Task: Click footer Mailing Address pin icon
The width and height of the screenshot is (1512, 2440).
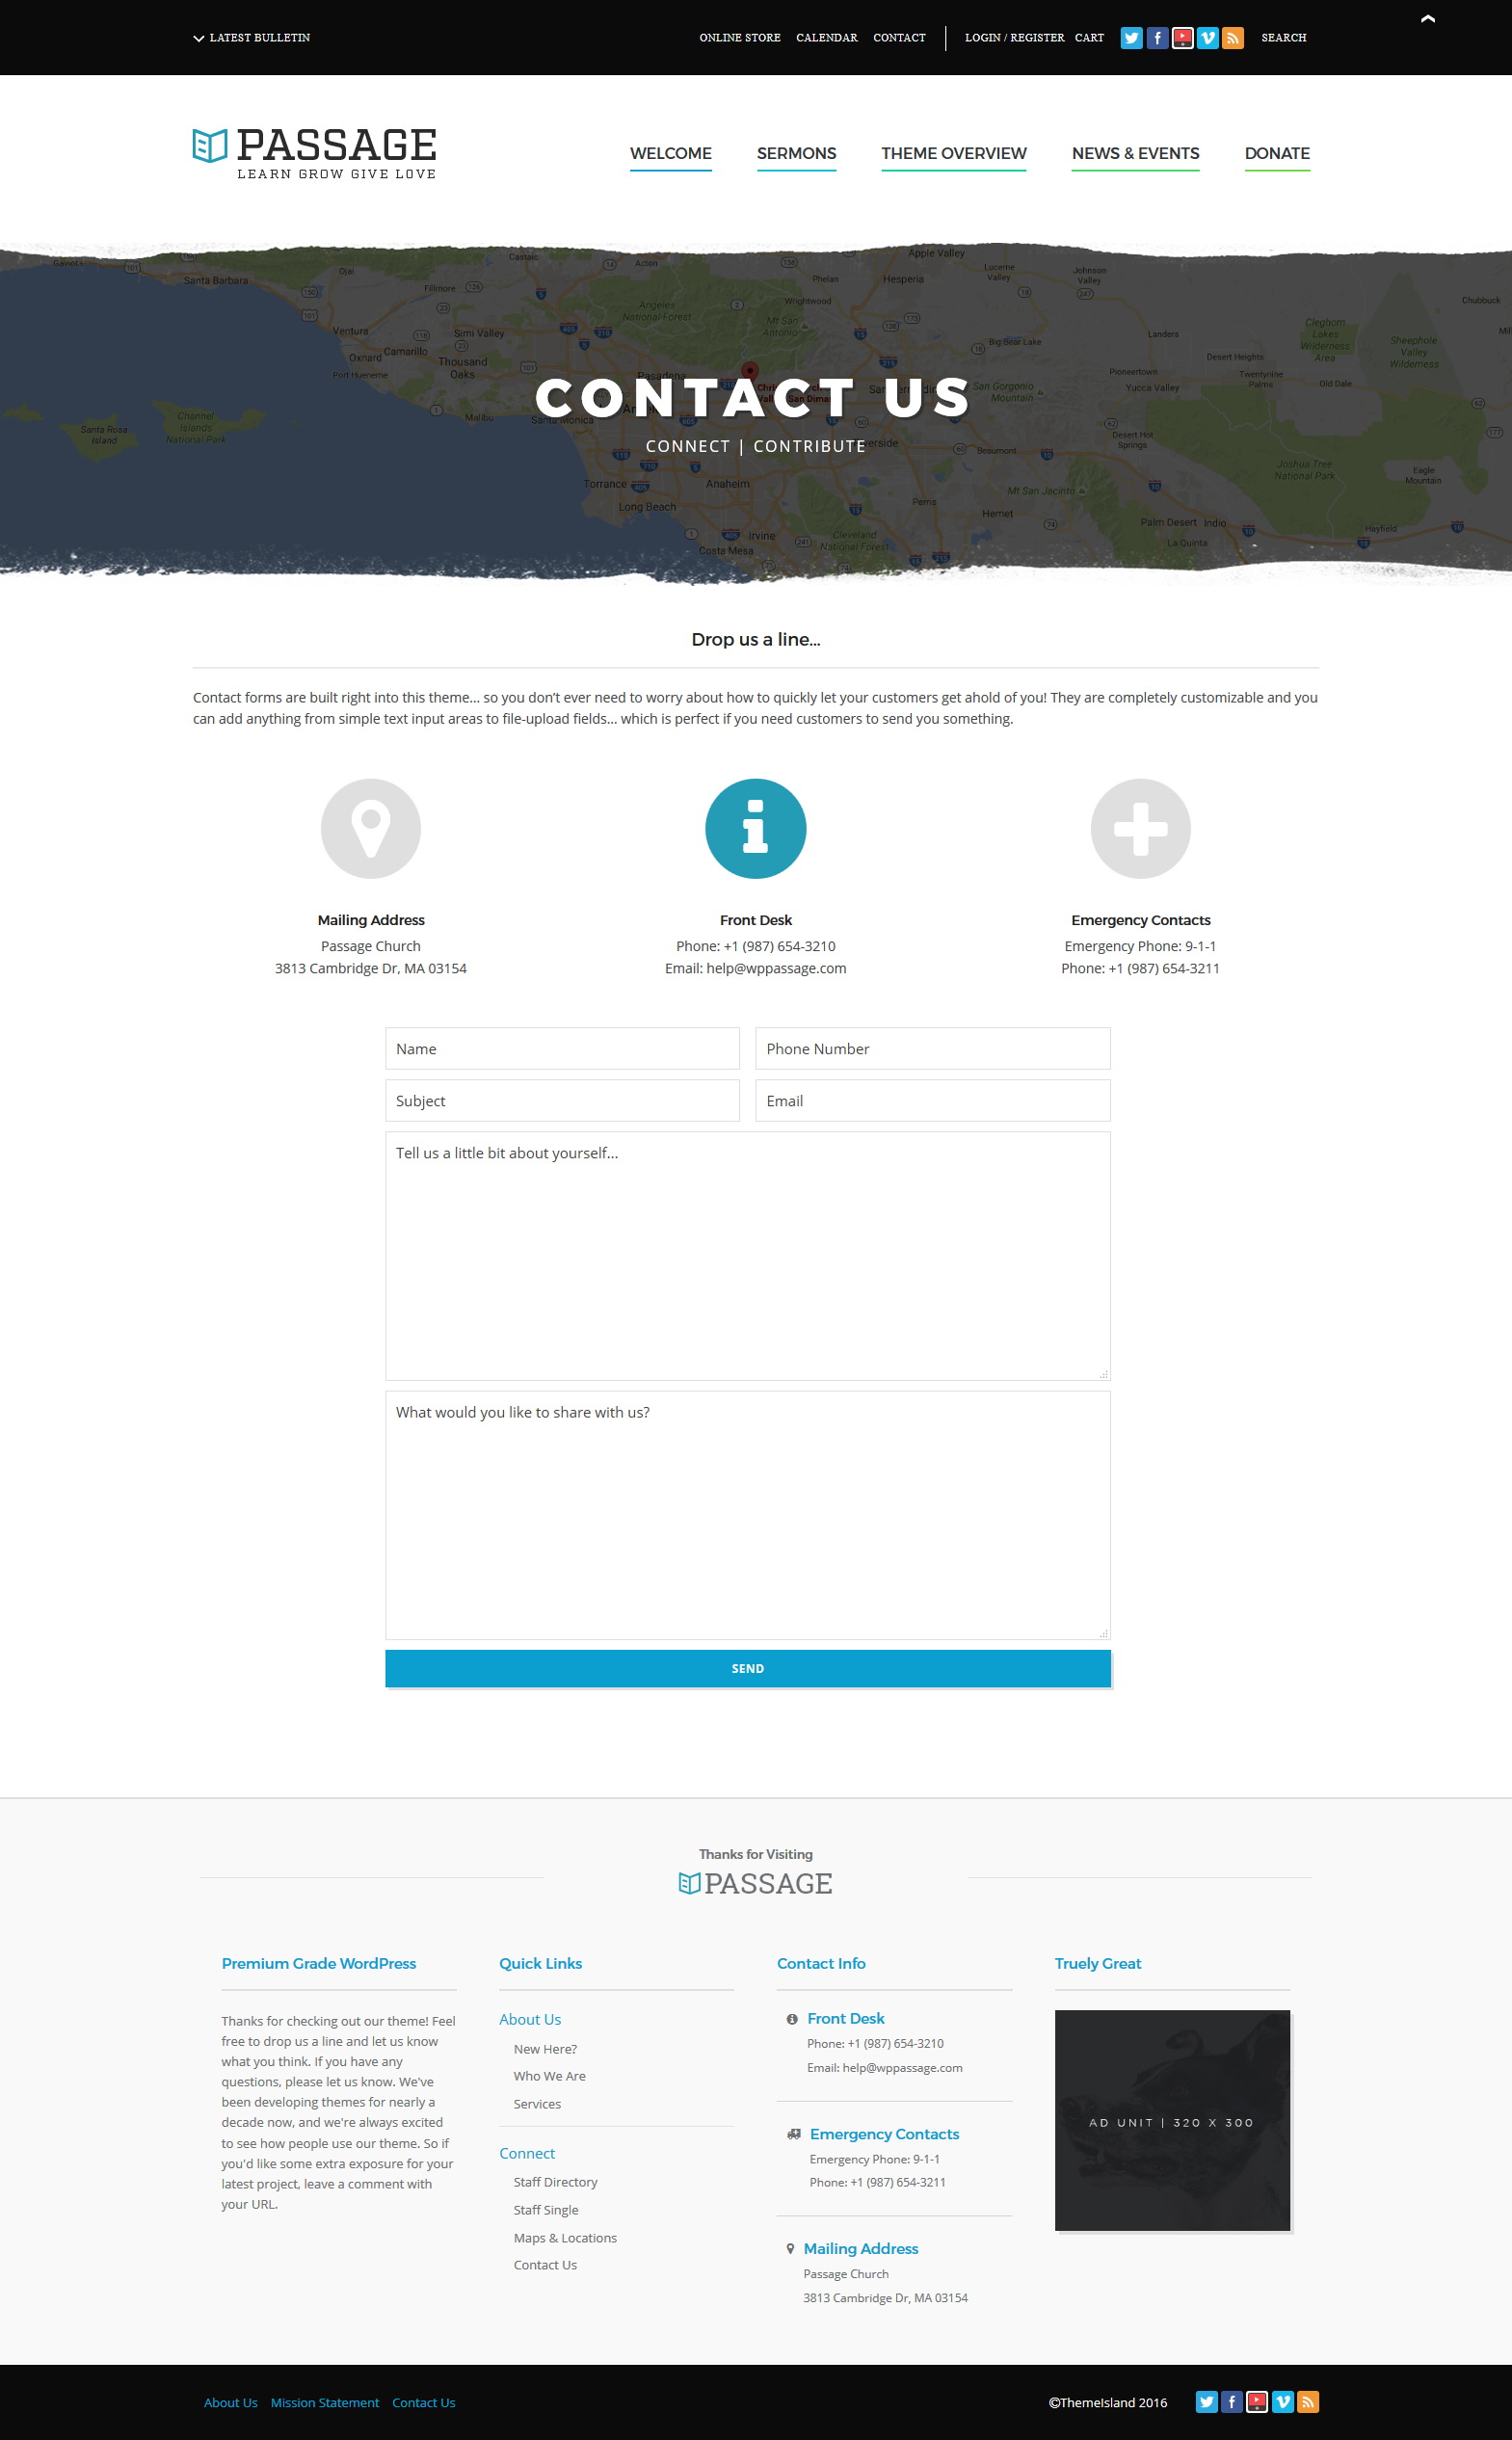Action: [791, 2249]
